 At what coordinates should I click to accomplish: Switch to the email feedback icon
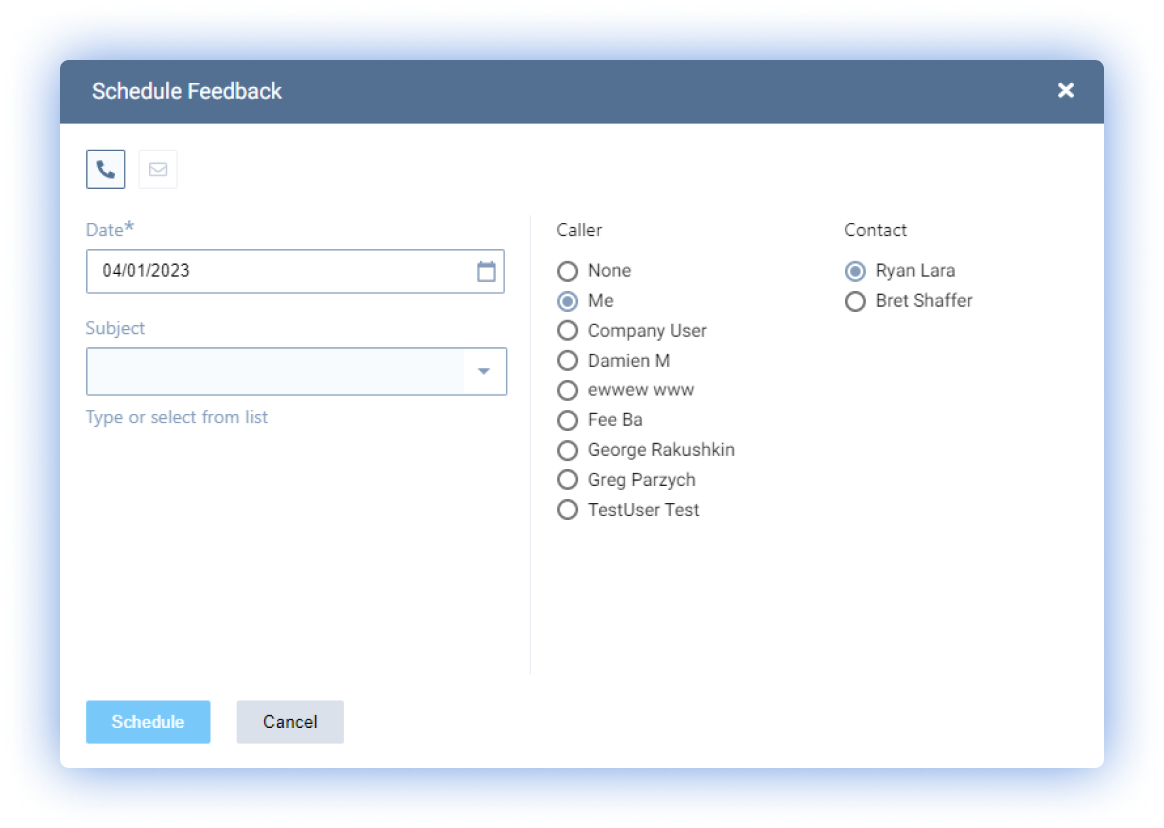pyautogui.click(x=157, y=169)
